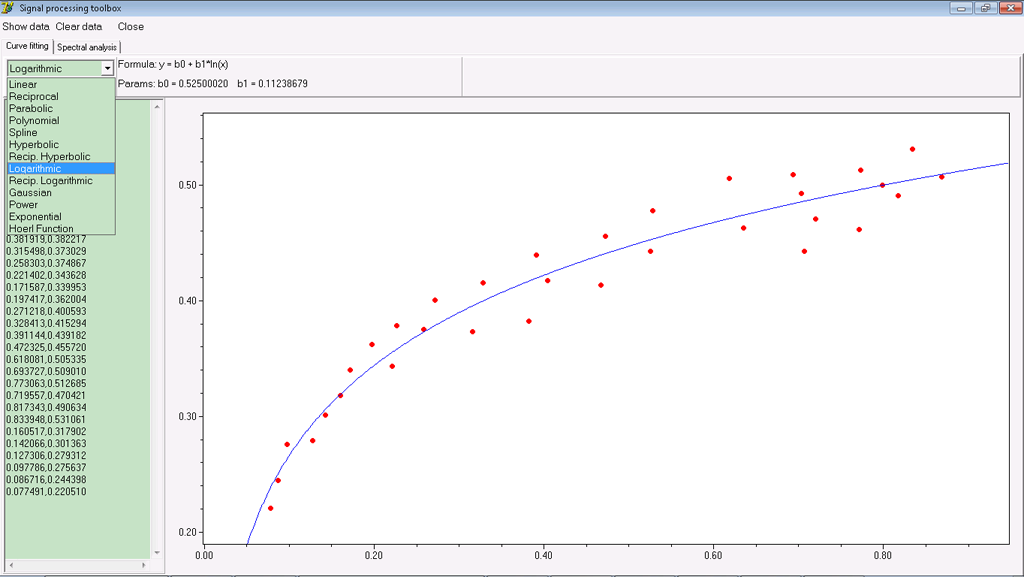Screen dimensions: 1024x577
Task: Select Hoerl Function option
Action: click(x=41, y=228)
